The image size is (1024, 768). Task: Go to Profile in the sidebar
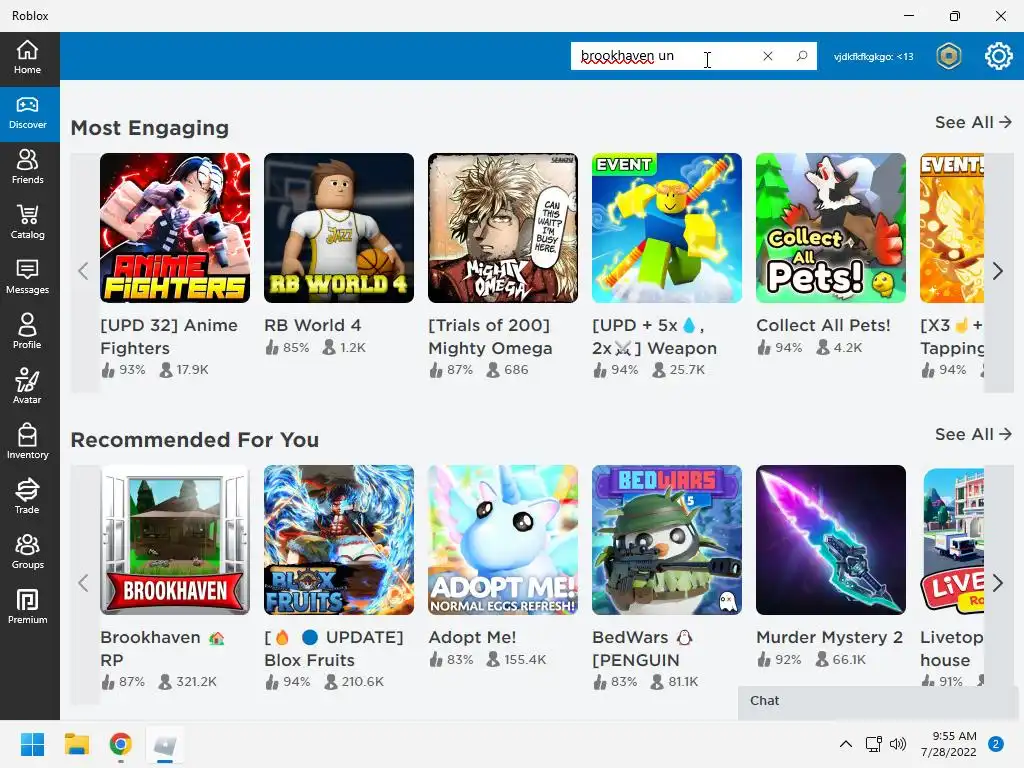[x=27, y=332]
